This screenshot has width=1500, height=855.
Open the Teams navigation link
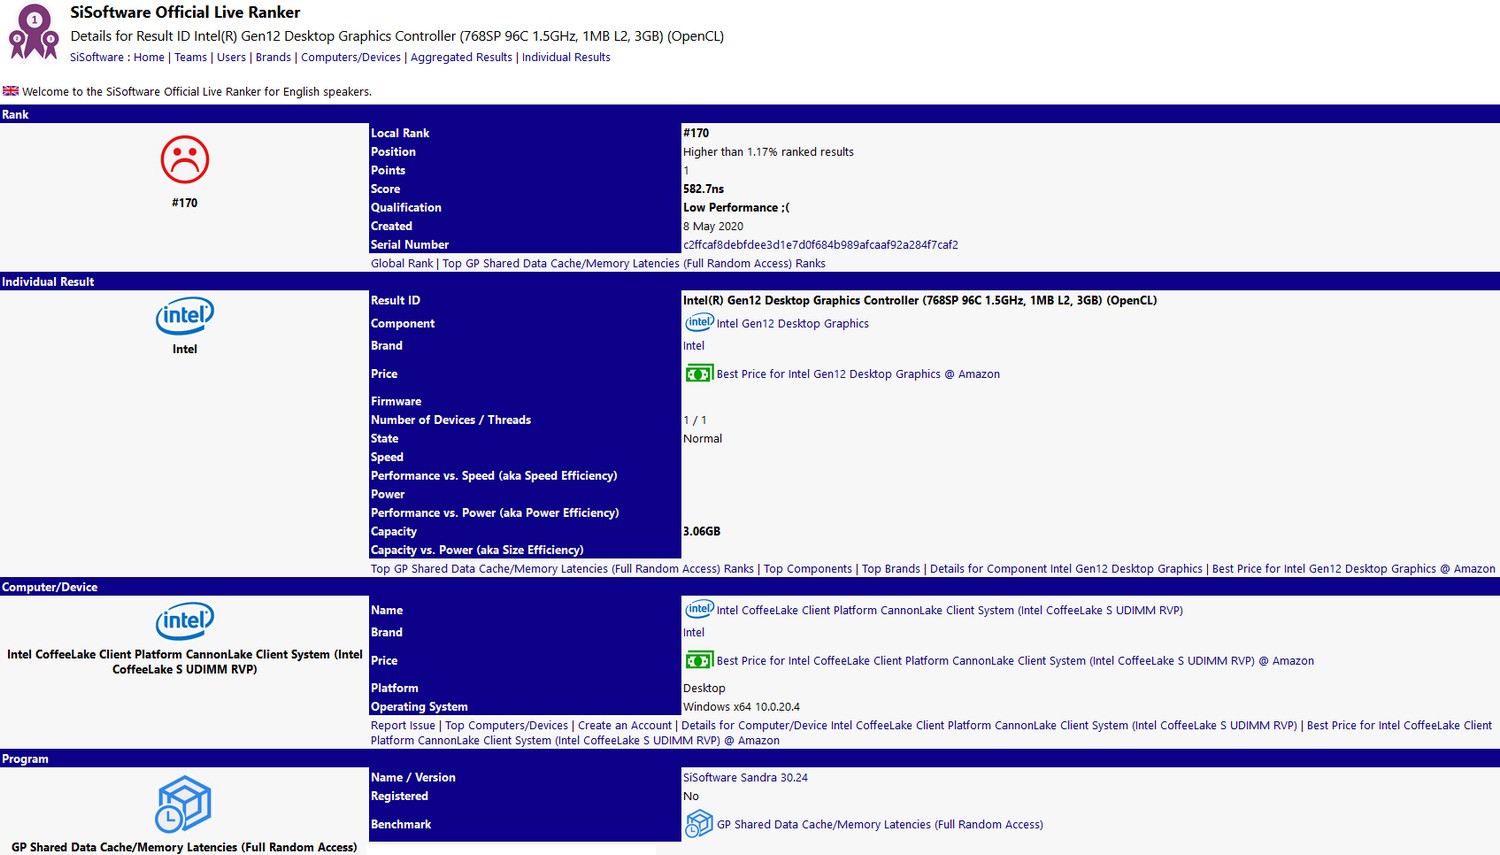pyautogui.click(x=191, y=57)
